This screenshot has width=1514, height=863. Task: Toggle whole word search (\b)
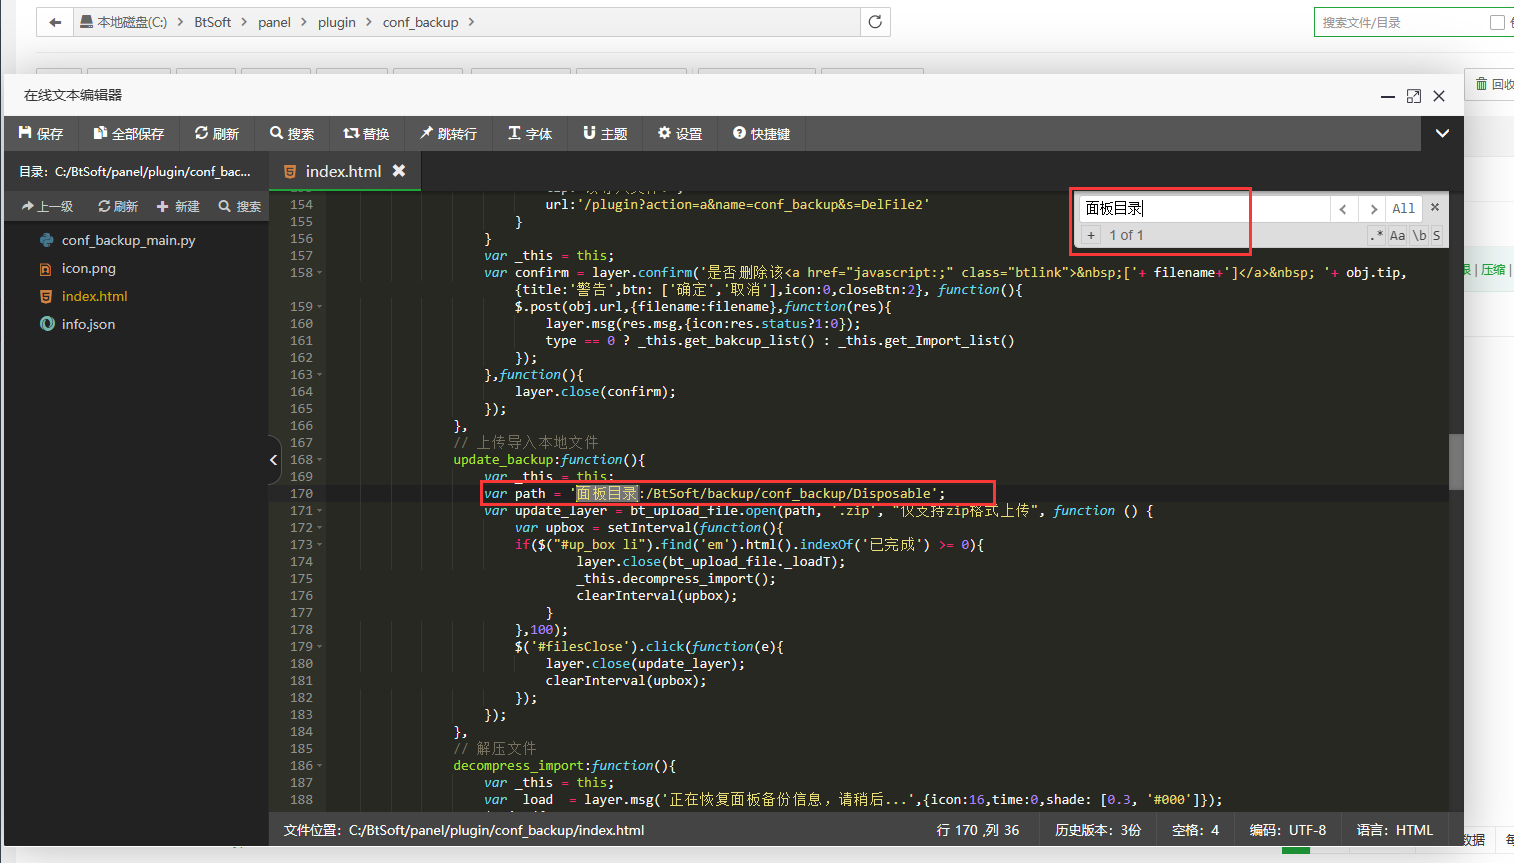pos(1419,235)
